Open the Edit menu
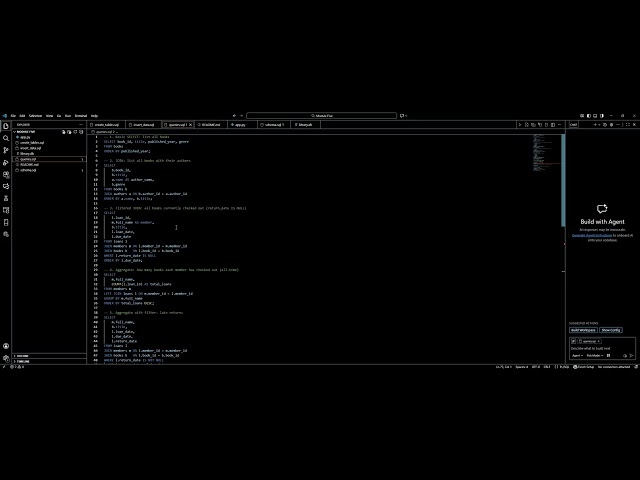Viewport: 640px width, 480px height. point(22,116)
